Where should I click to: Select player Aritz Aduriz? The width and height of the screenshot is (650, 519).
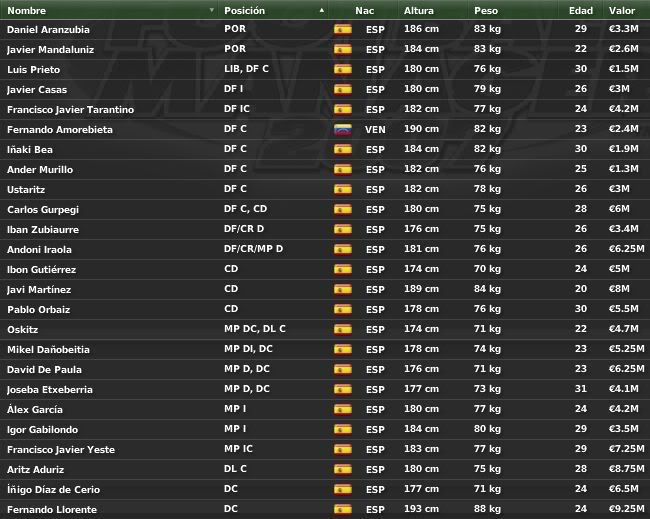pyautogui.click(x=36, y=469)
